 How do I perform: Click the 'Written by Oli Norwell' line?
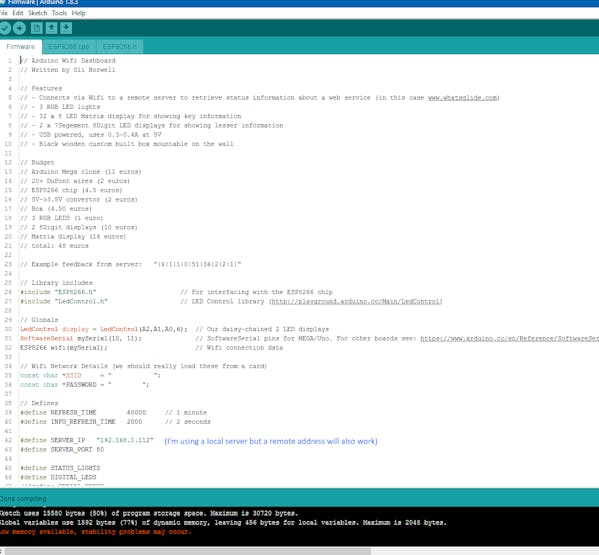pyautogui.click(x=68, y=70)
